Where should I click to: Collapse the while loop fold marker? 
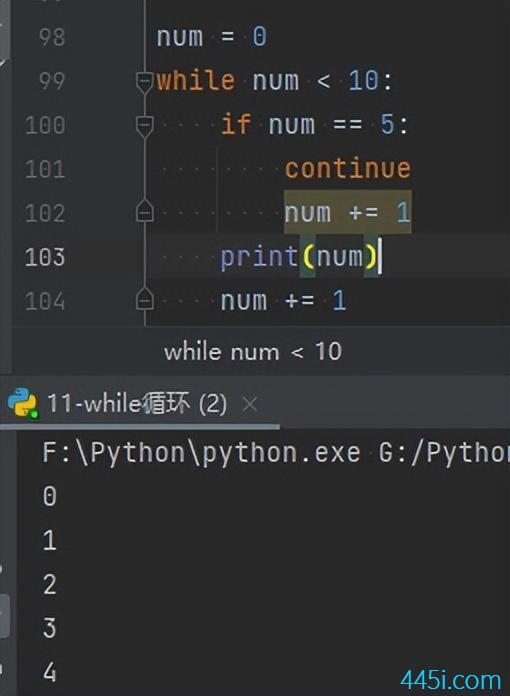click(x=145, y=82)
